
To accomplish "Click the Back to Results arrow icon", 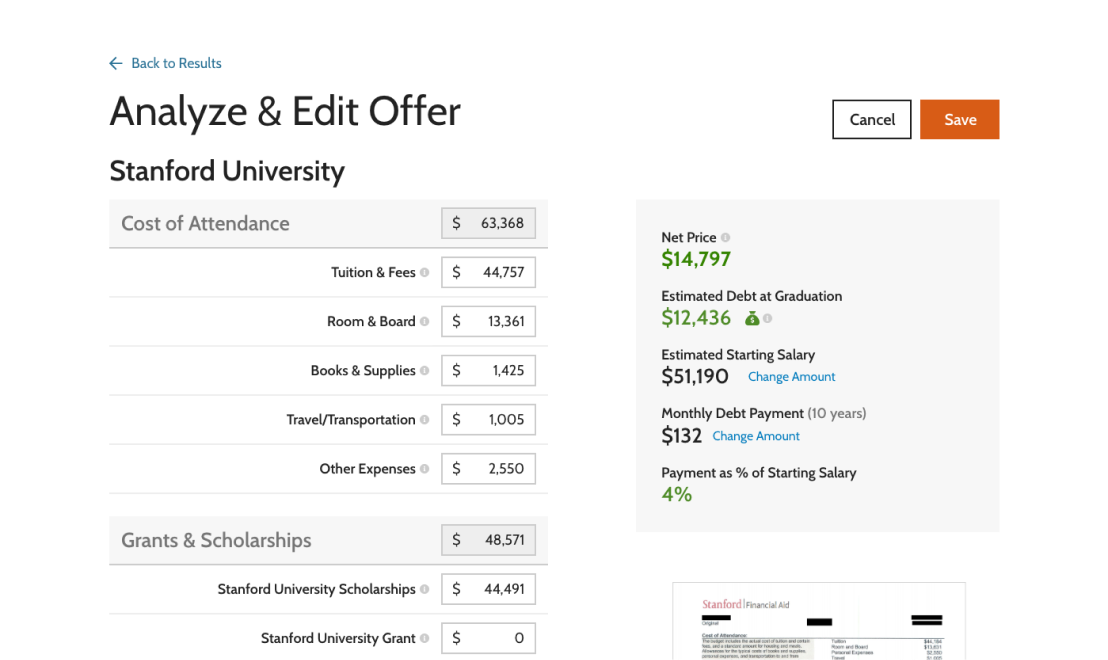I will click(x=116, y=63).
